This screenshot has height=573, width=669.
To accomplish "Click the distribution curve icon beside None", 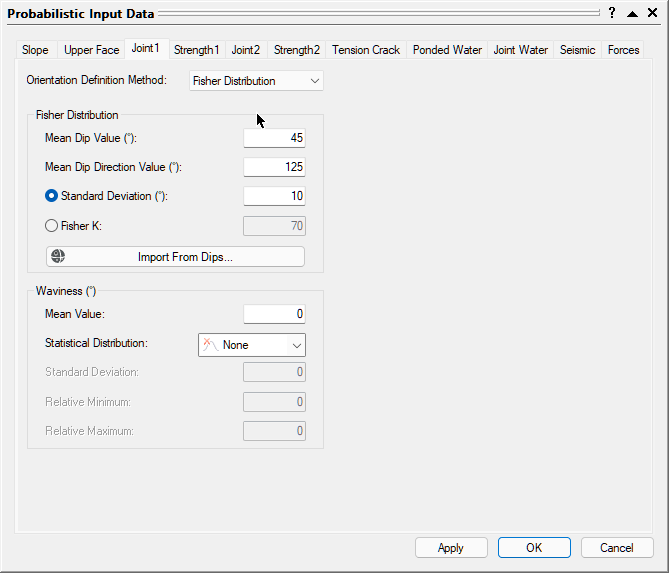I will pos(211,345).
